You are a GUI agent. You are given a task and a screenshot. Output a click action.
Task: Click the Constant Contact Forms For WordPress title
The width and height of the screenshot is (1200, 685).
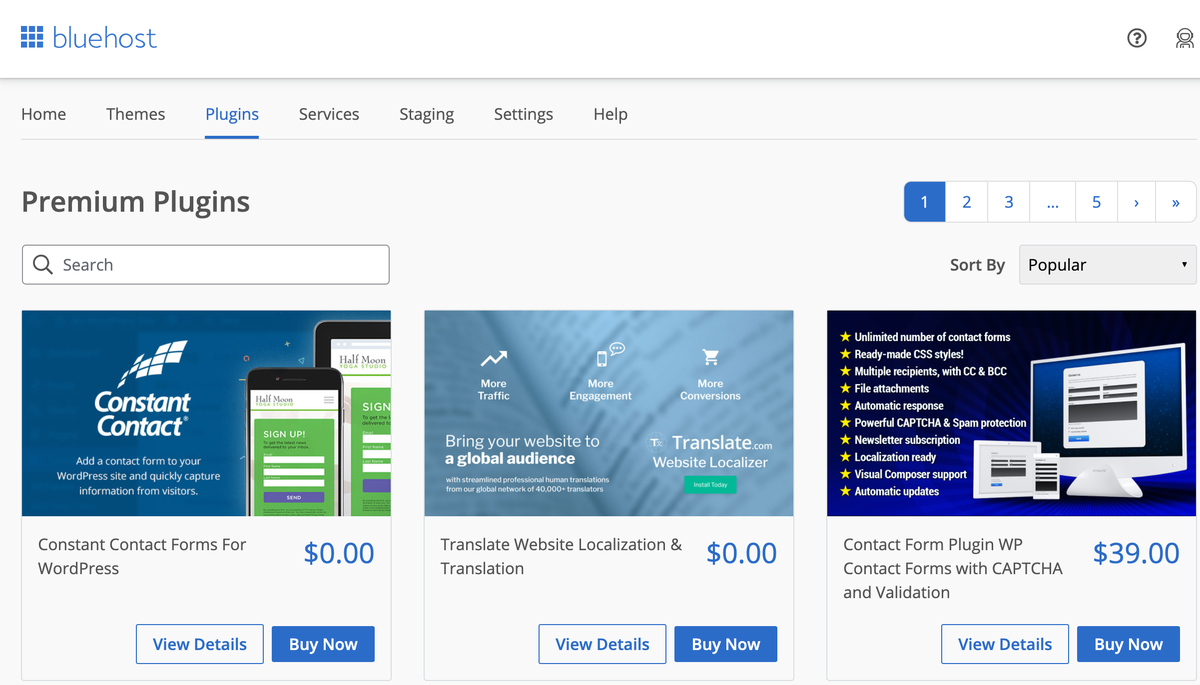(142, 556)
